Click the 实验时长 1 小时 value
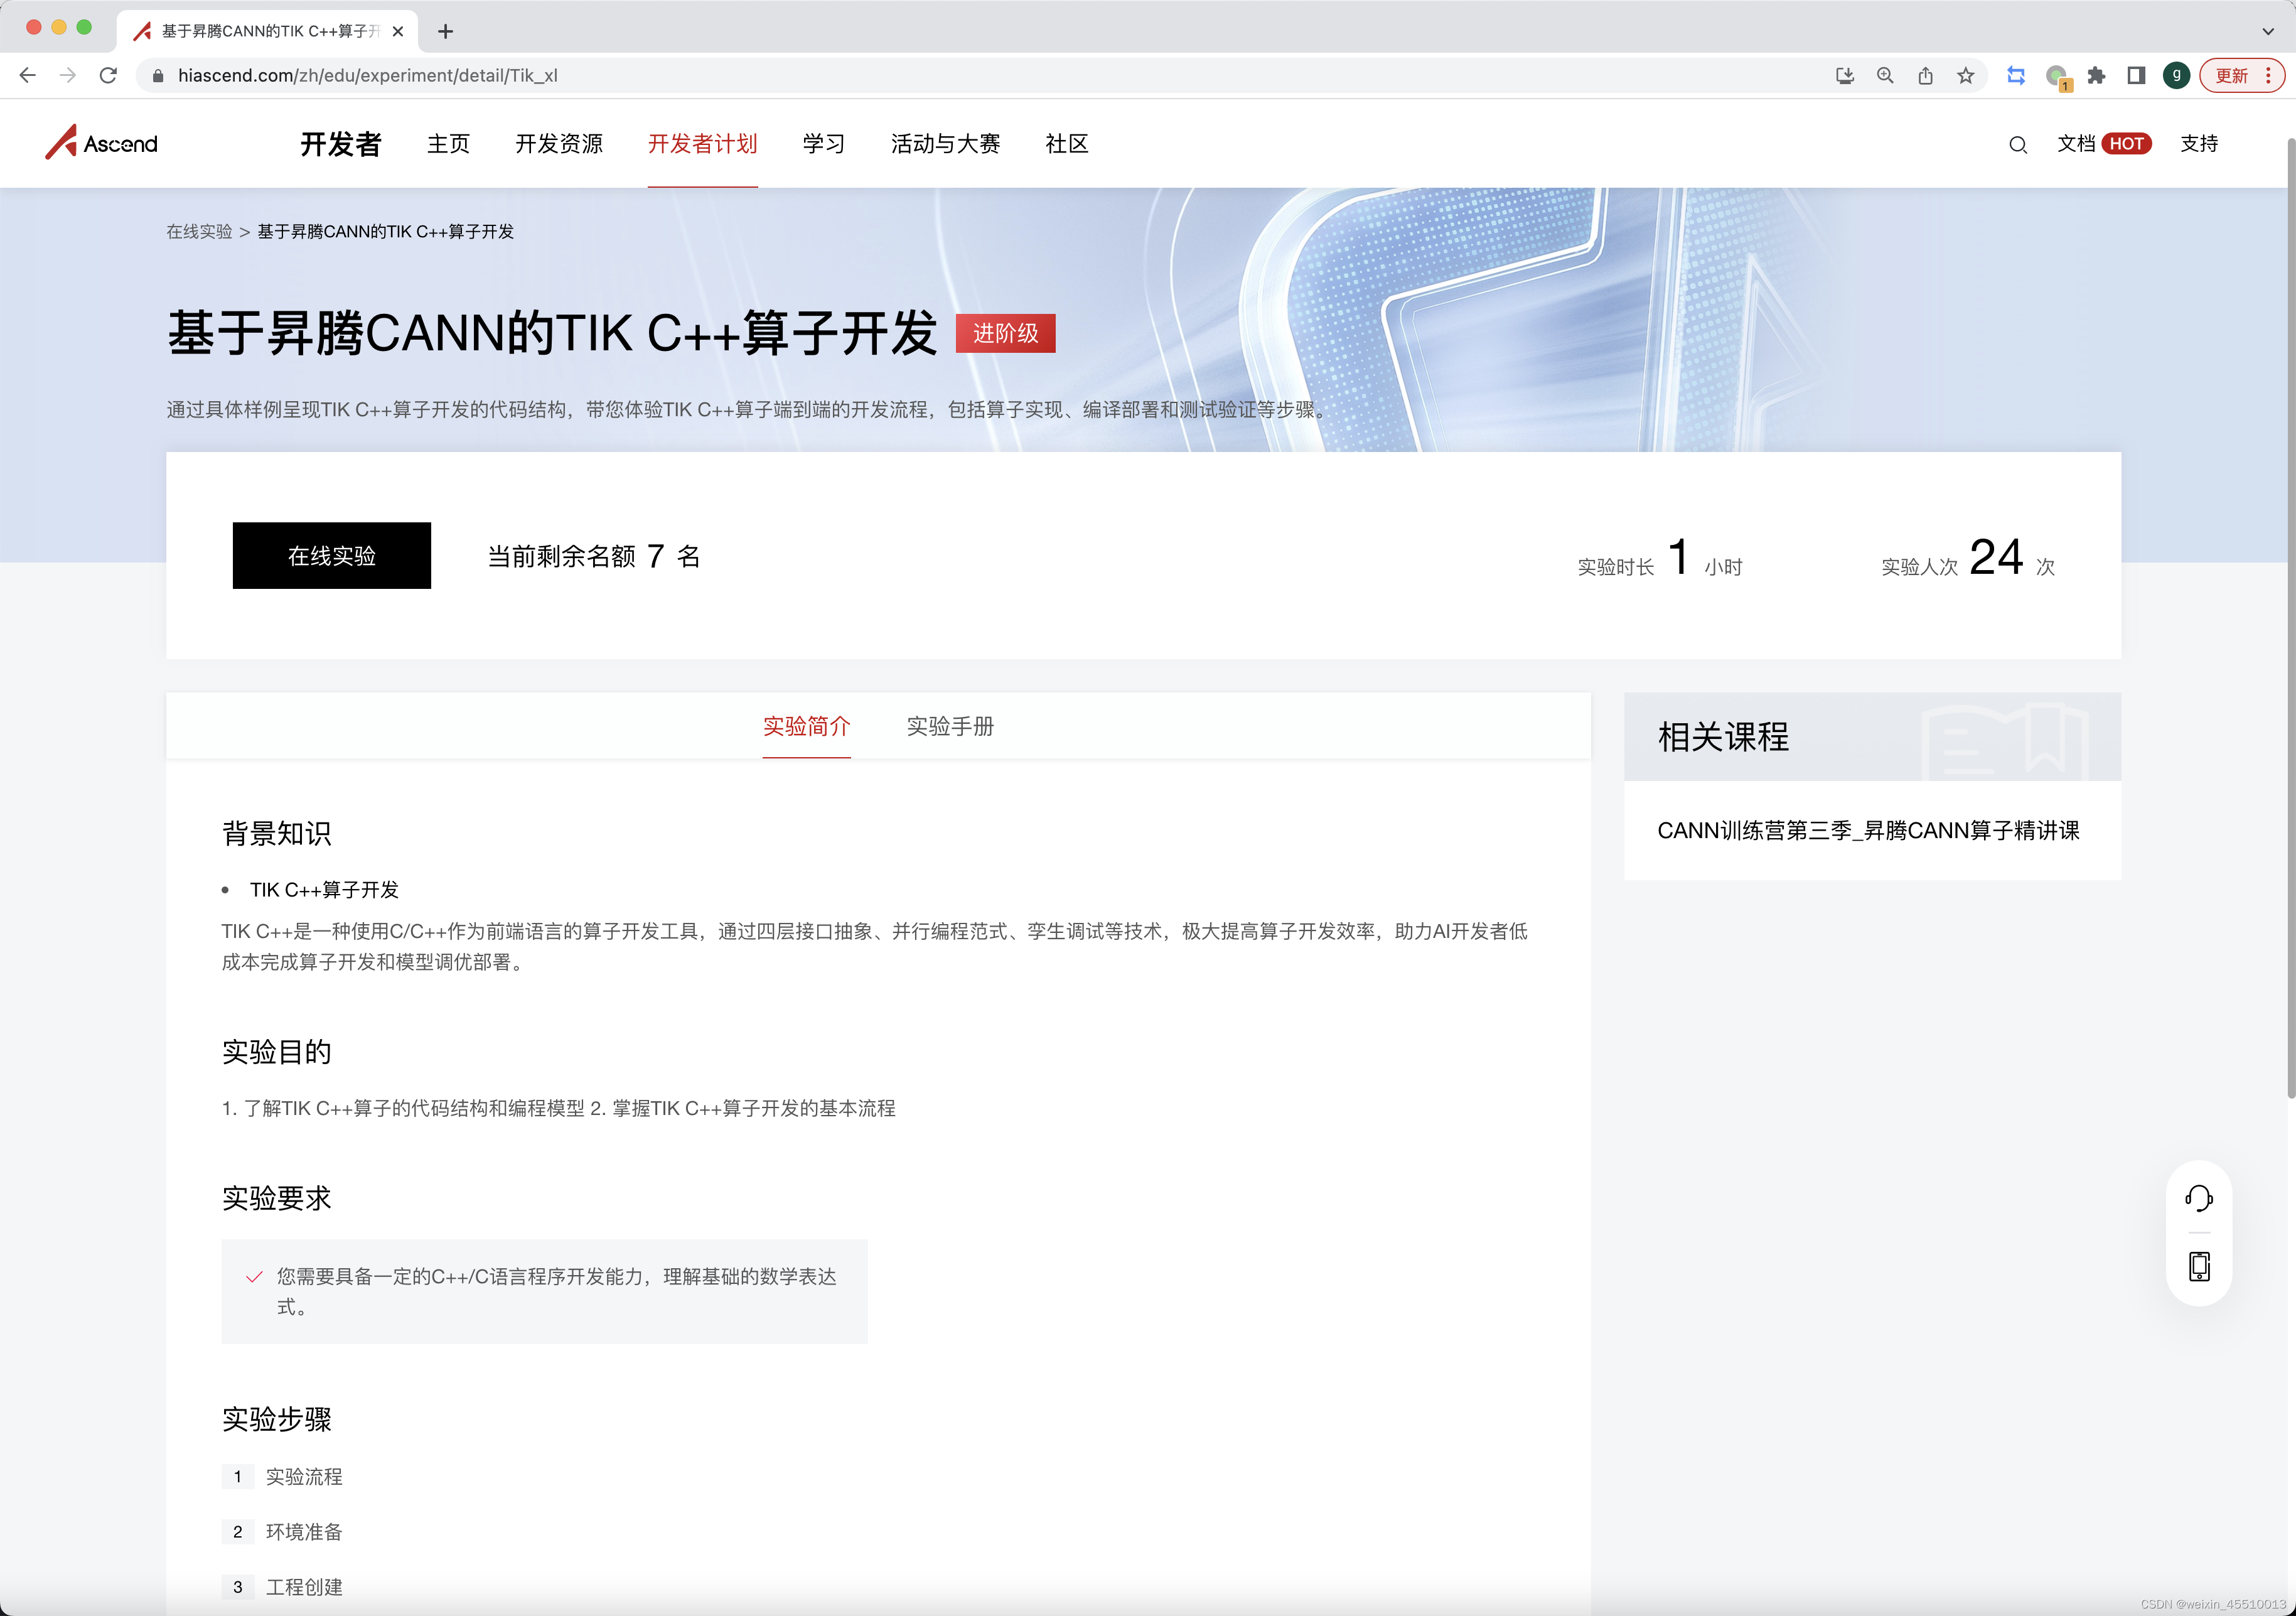 [1660, 558]
